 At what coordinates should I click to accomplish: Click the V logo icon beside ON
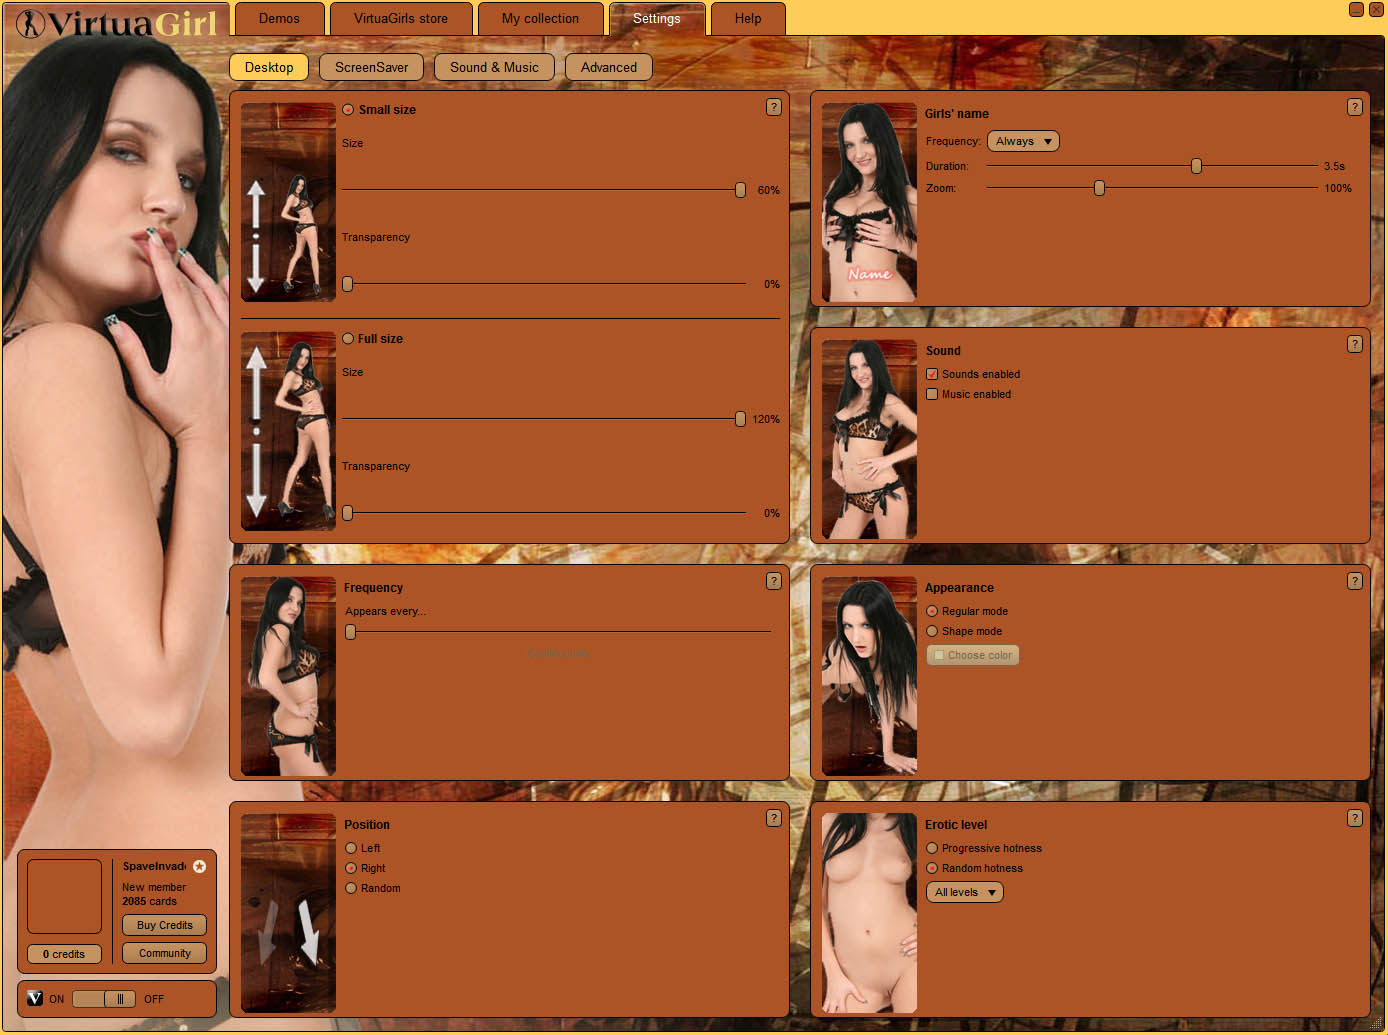(x=35, y=998)
